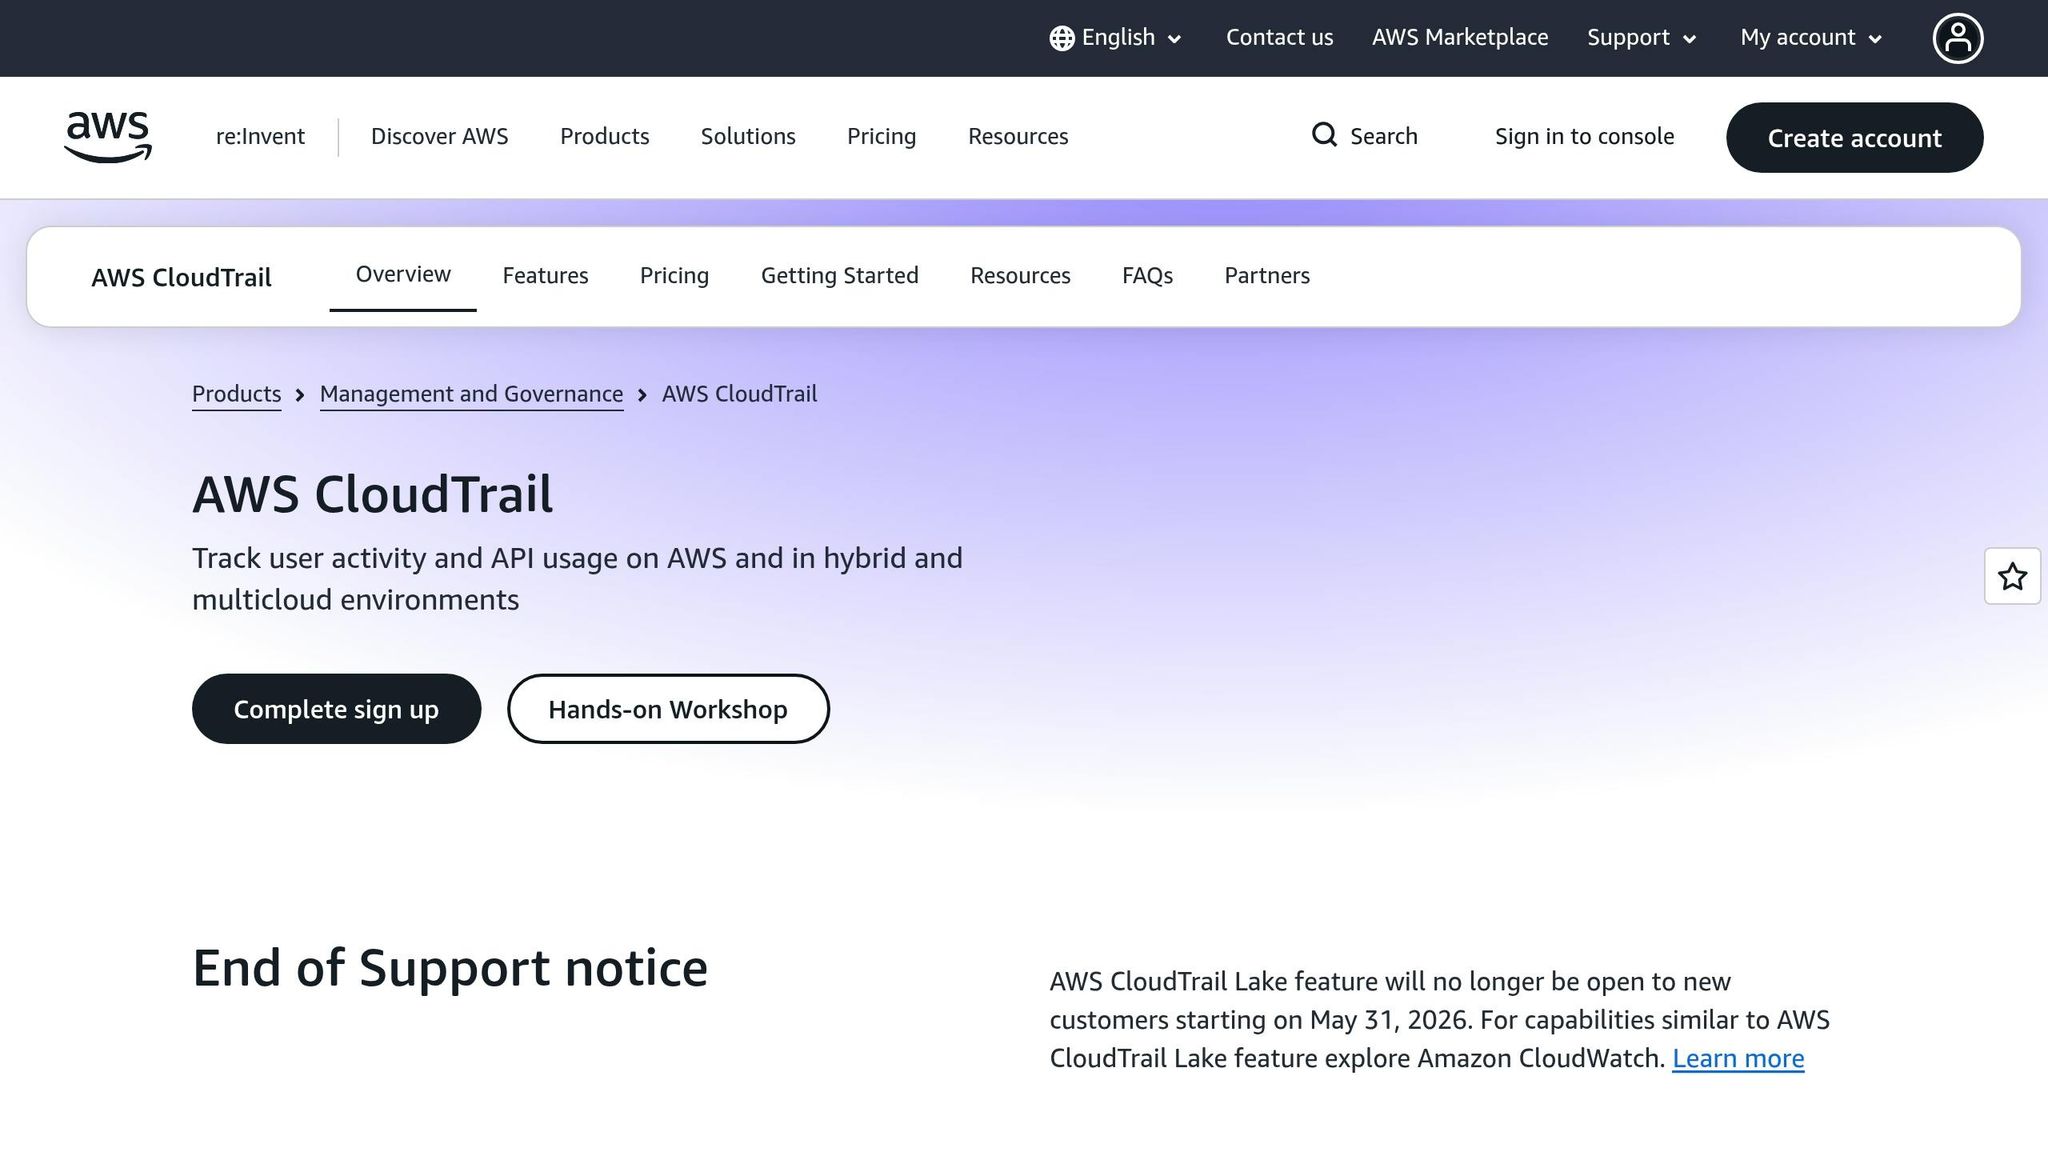Follow the Learn more link
The image size is (2048, 1152).
[x=1738, y=1058]
